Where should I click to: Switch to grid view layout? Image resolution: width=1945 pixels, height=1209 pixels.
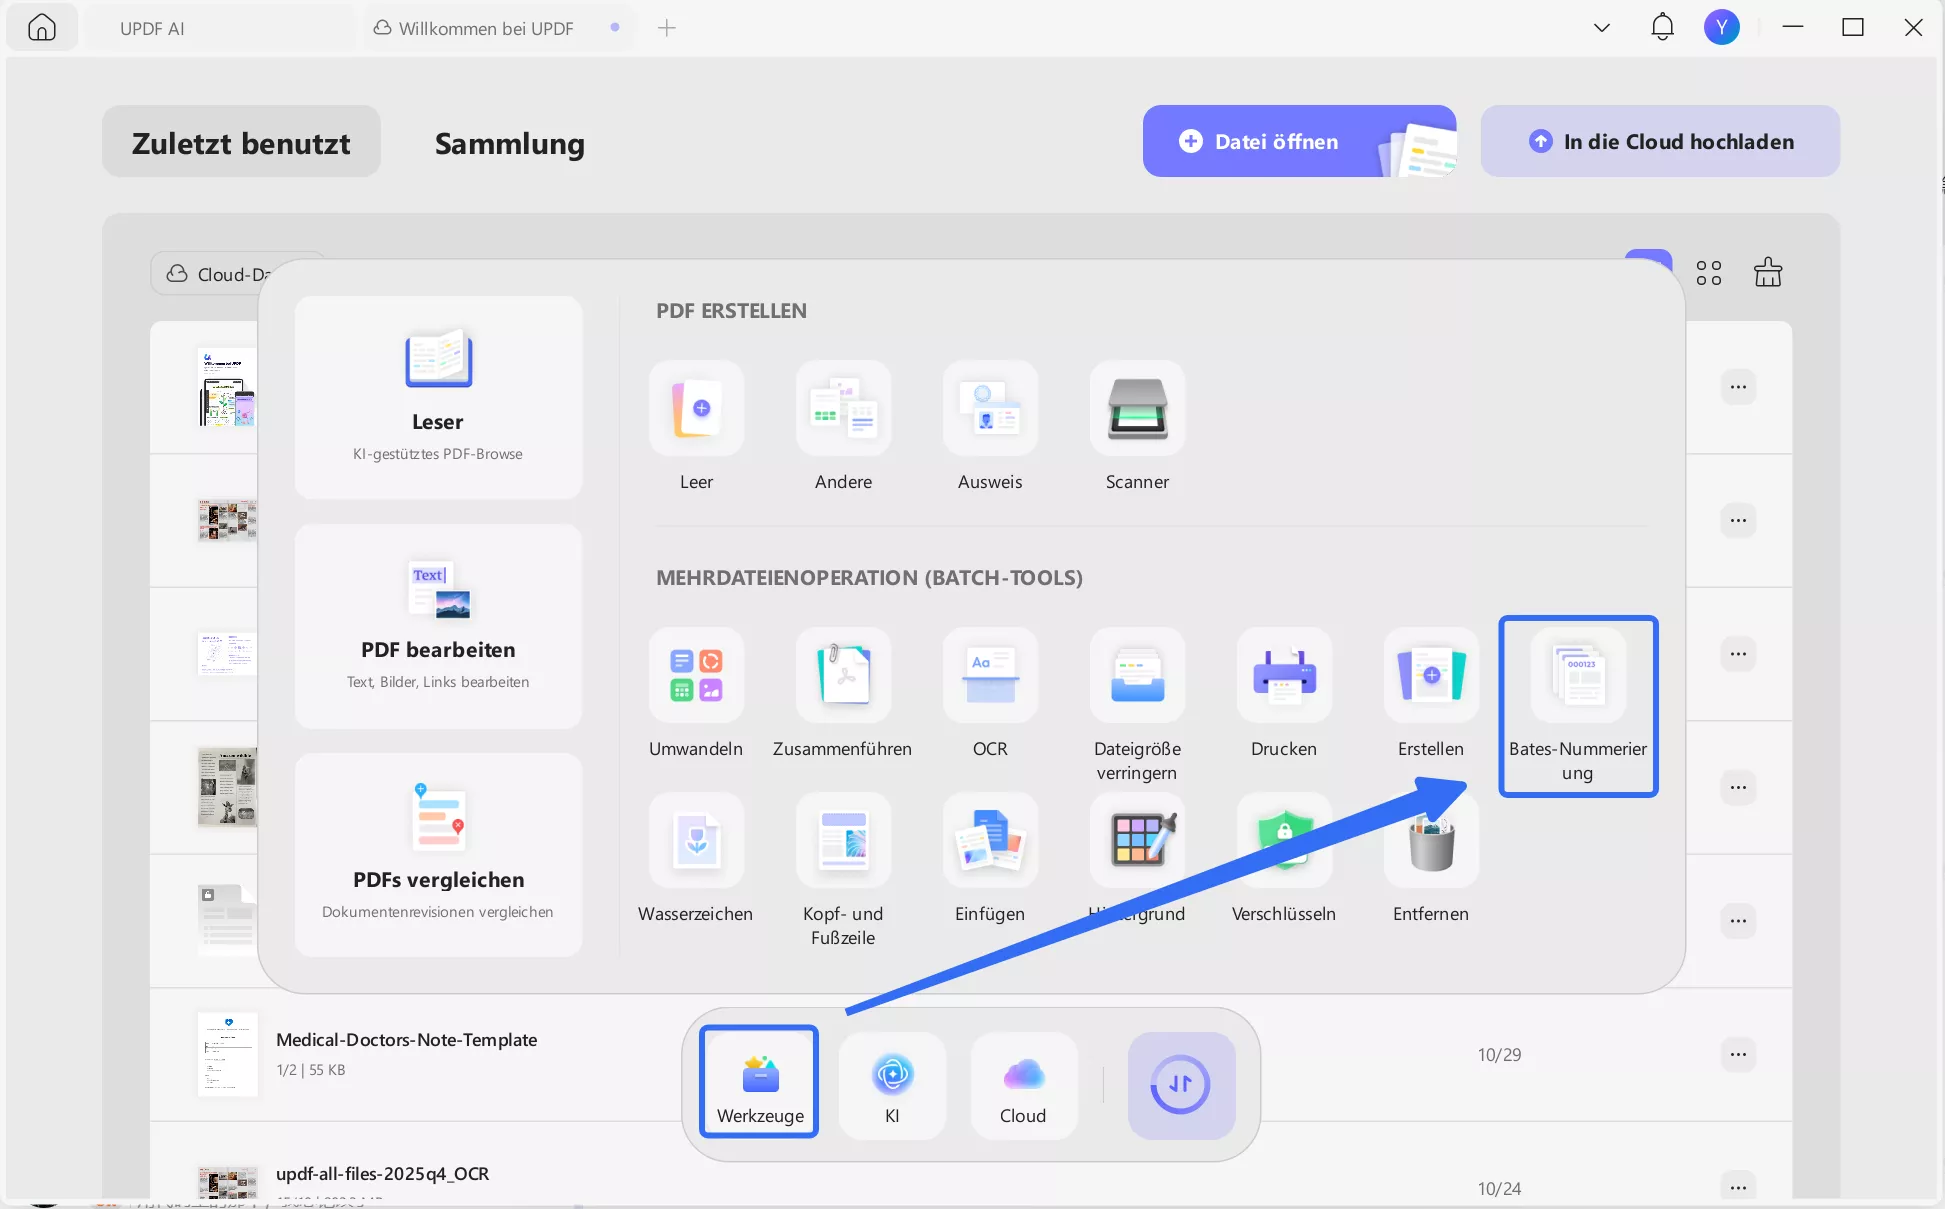[x=1709, y=273]
